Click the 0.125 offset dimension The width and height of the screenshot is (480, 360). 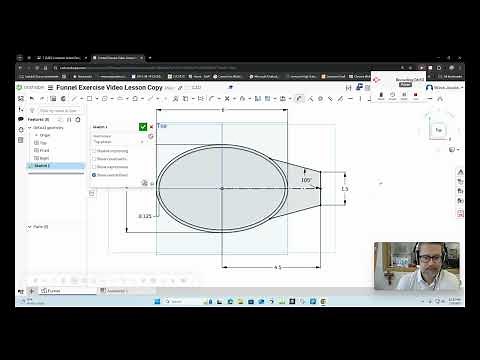145,216
